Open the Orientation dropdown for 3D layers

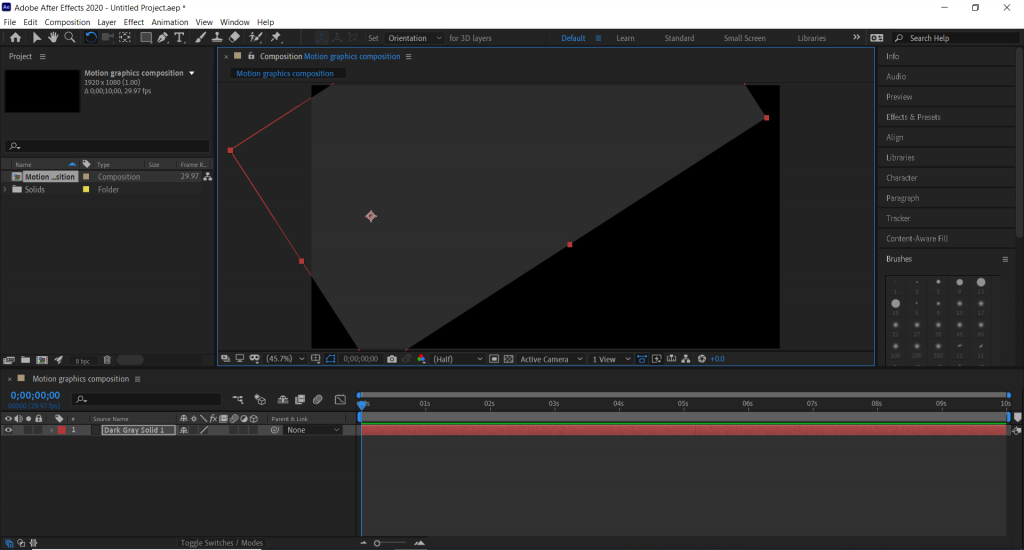click(x=413, y=38)
